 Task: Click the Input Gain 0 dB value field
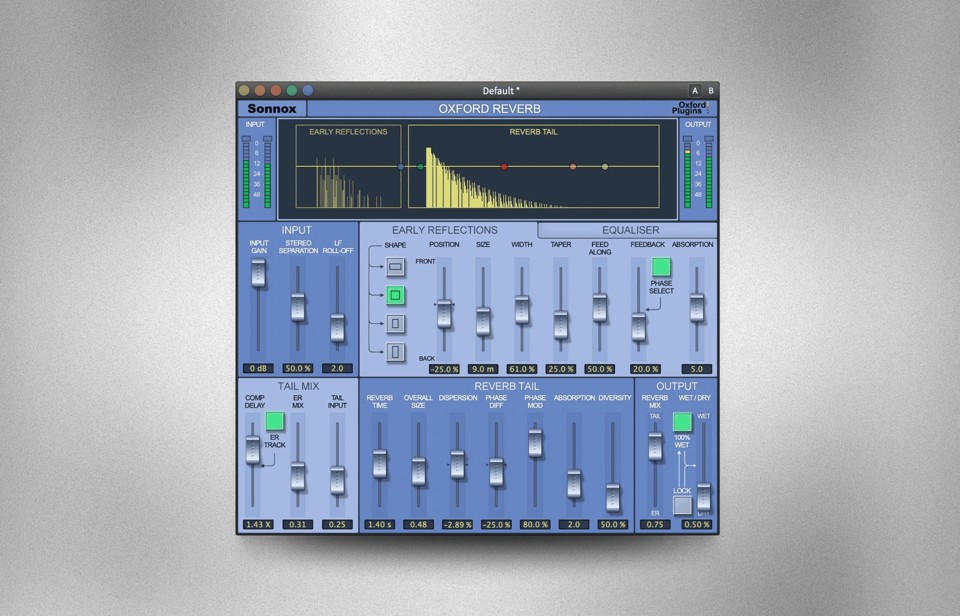tap(258, 369)
